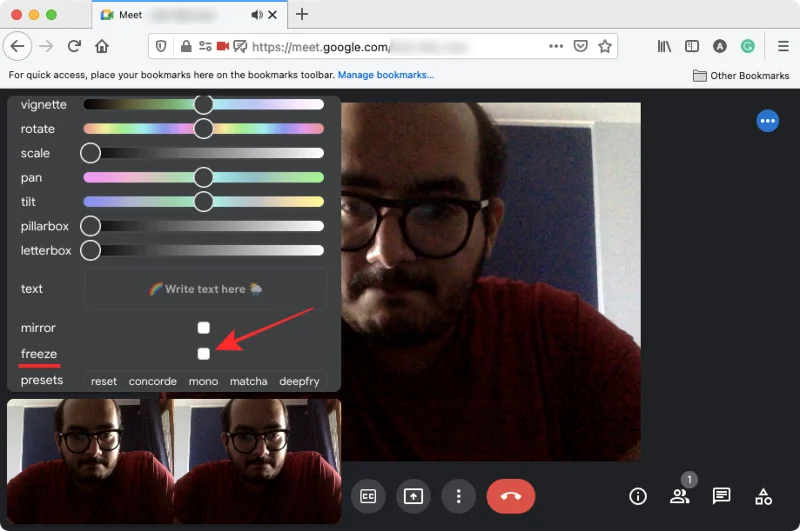Click the present screen icon
This screenshot has width=800, height=531.
(413, 496)
